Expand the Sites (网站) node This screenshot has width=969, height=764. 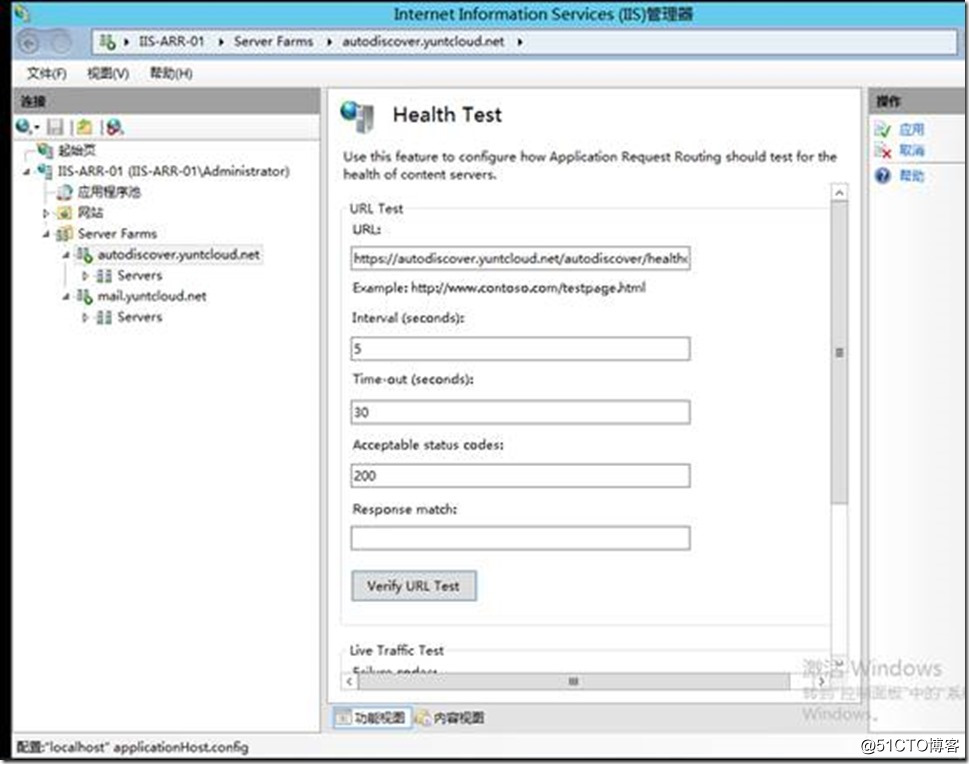[46, 213]
